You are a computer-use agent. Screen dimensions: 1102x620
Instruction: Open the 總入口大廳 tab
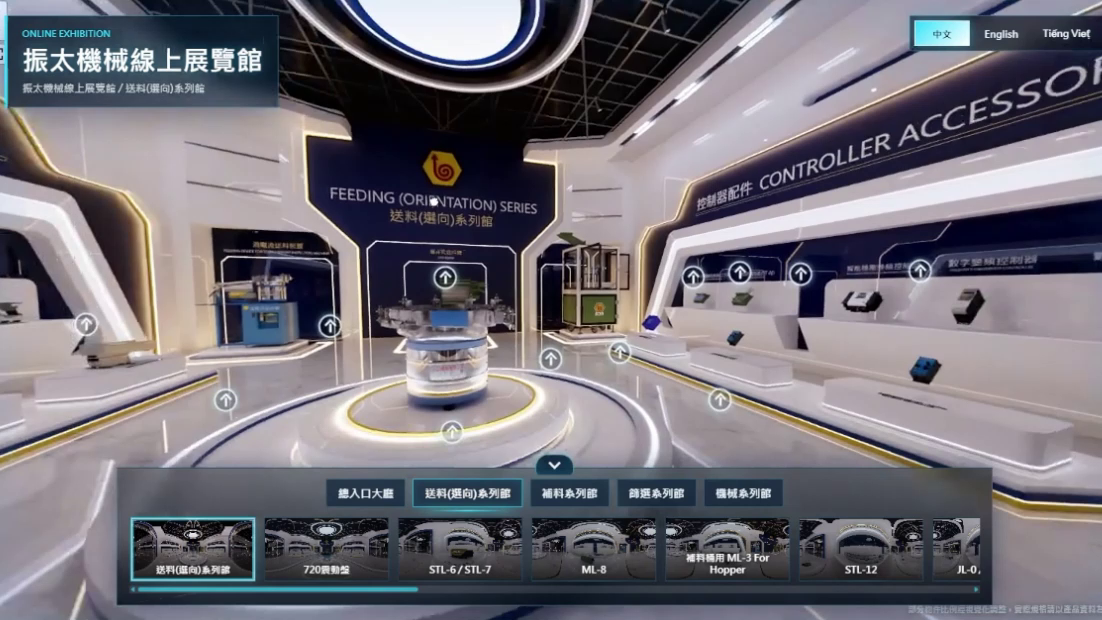(365, 493)
